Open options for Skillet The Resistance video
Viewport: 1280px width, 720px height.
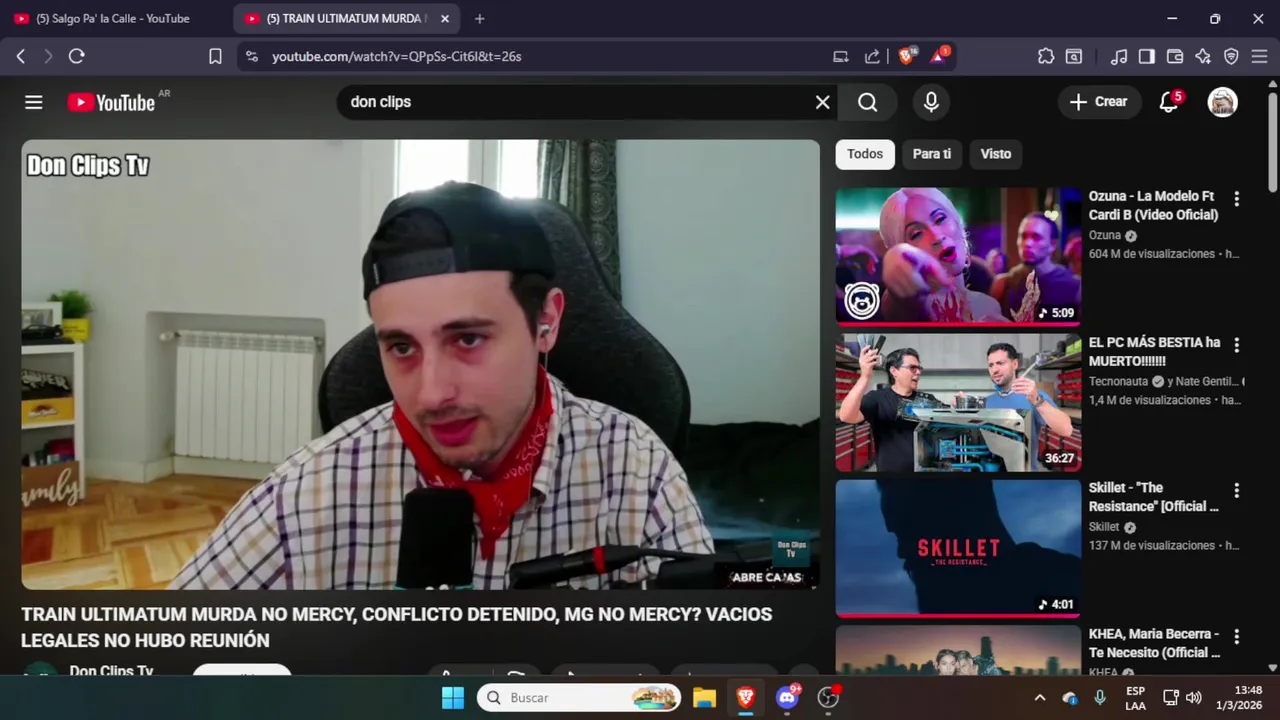pyautogui.click(x=1236, y=491)
